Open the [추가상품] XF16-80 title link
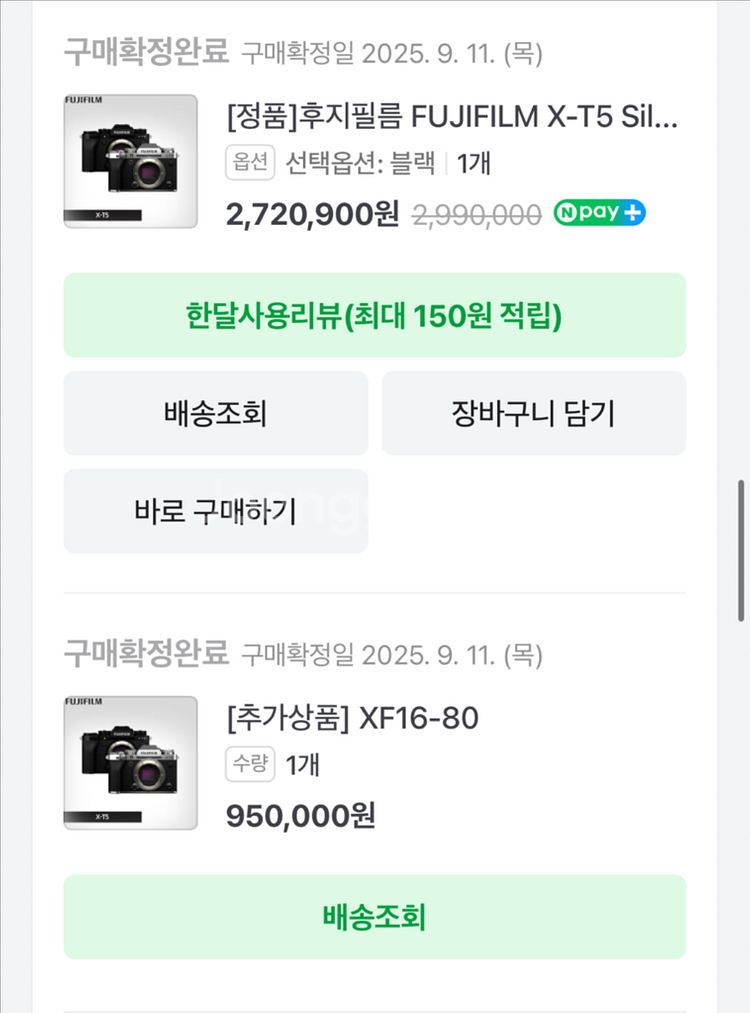The width and height of the screenshot is (750, 1013). [352, 718]
